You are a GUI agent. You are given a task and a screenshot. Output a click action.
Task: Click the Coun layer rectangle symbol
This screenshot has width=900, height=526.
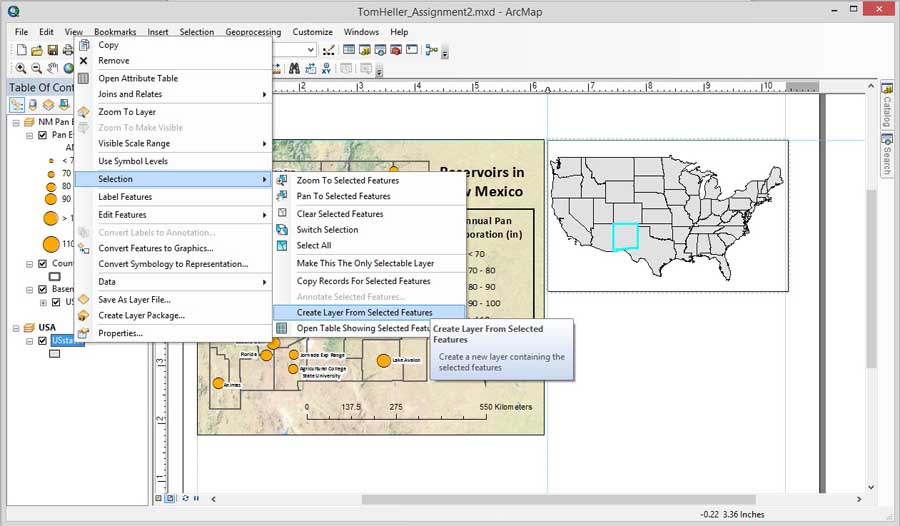pos(55,277)
